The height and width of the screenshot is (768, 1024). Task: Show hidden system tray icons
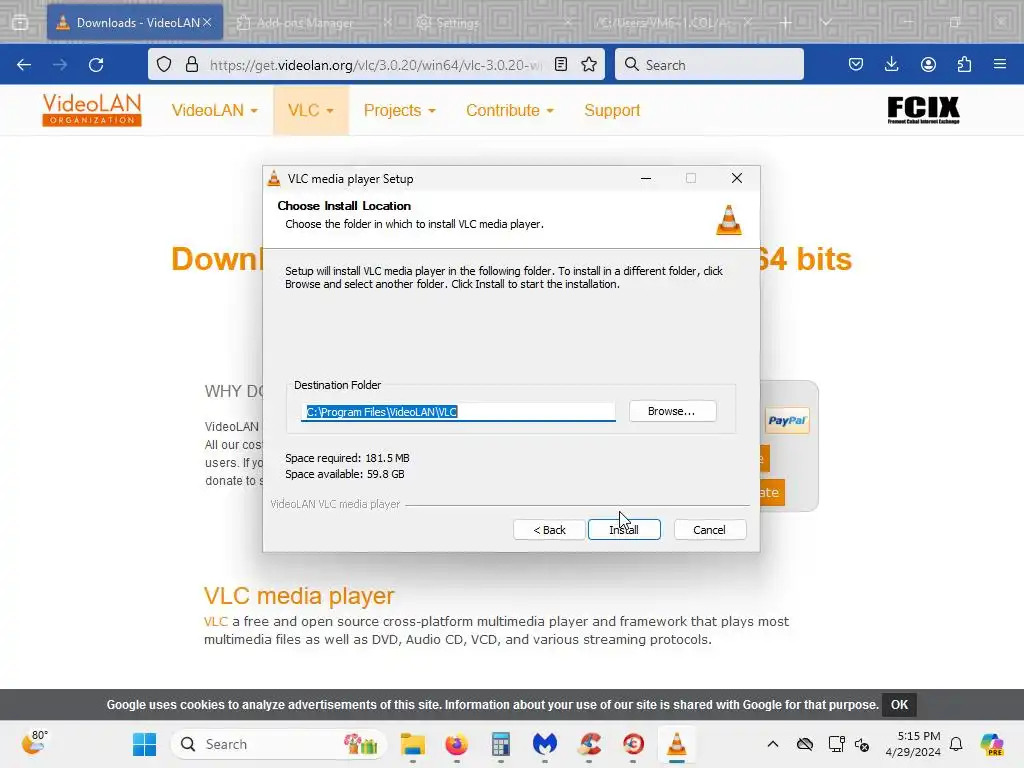(773, 744)
